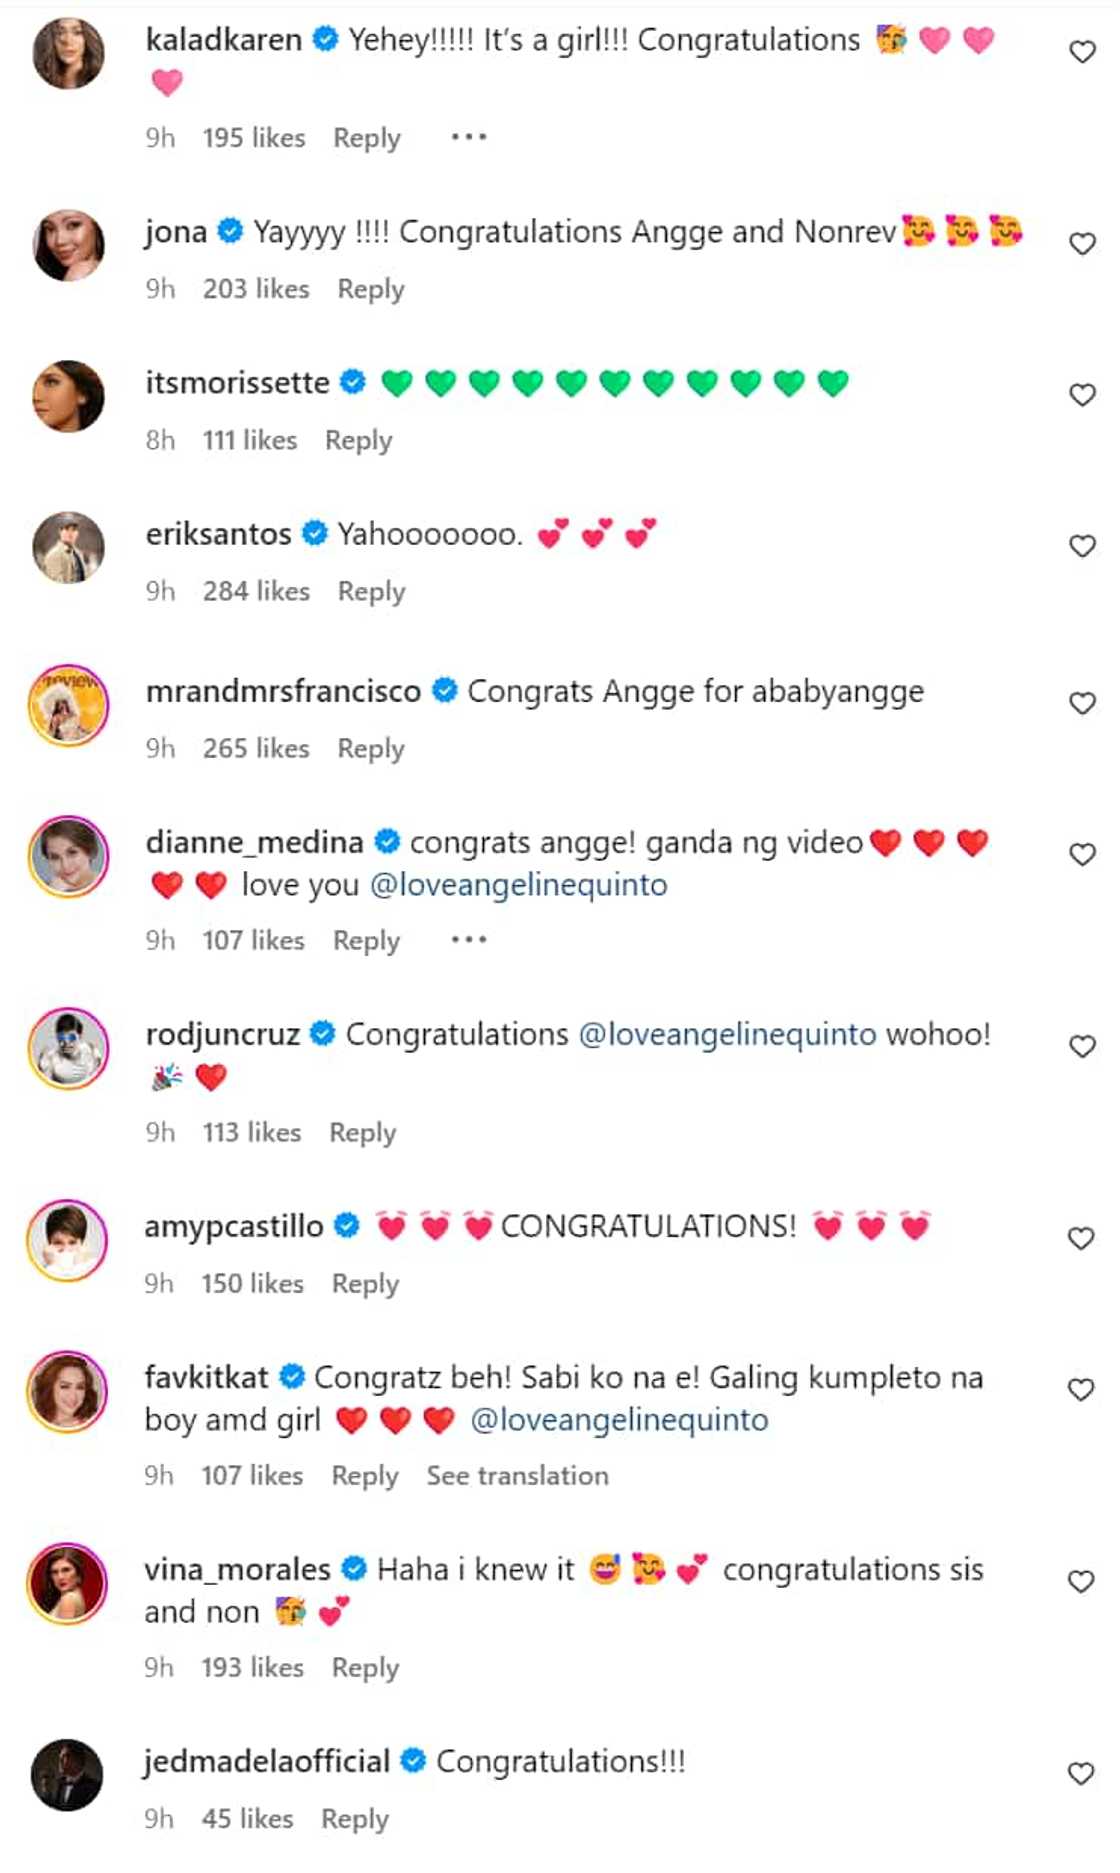This screenshot has height=1873, width=1120.
Task: Toggle like on jedmadelaofficial's comment
Action: click(1081, 1773)
